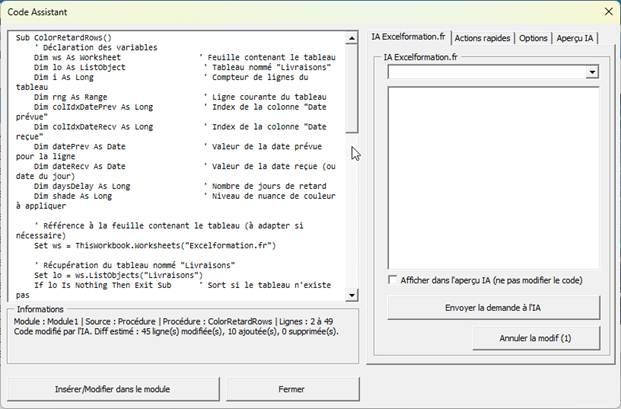Click the line 'Dim daysDelay As Long'

[x=82, y=186]
